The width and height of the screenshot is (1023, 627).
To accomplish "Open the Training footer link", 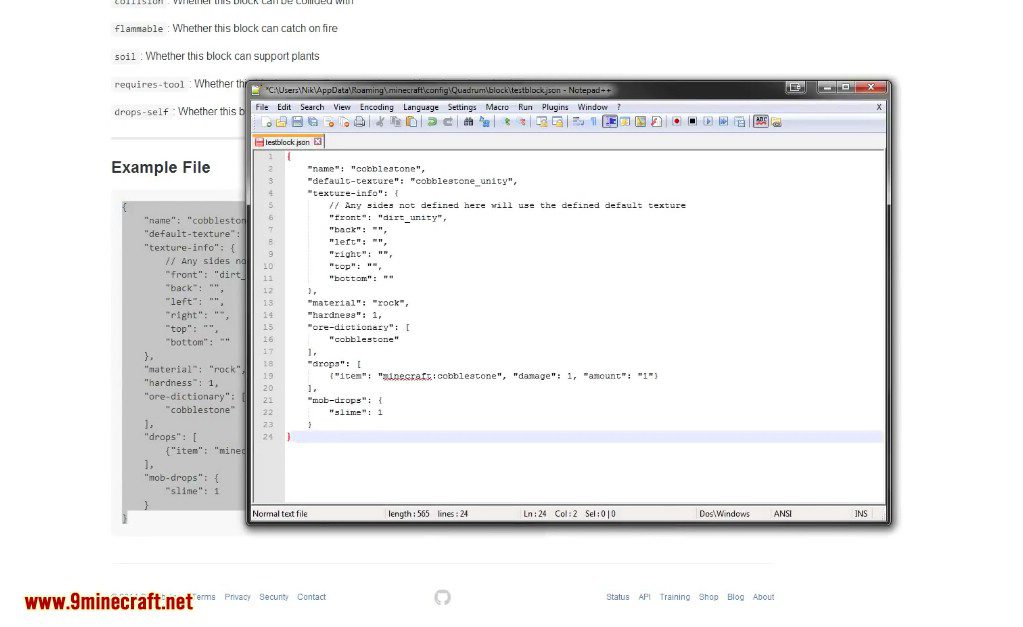I will coord(675,597).
